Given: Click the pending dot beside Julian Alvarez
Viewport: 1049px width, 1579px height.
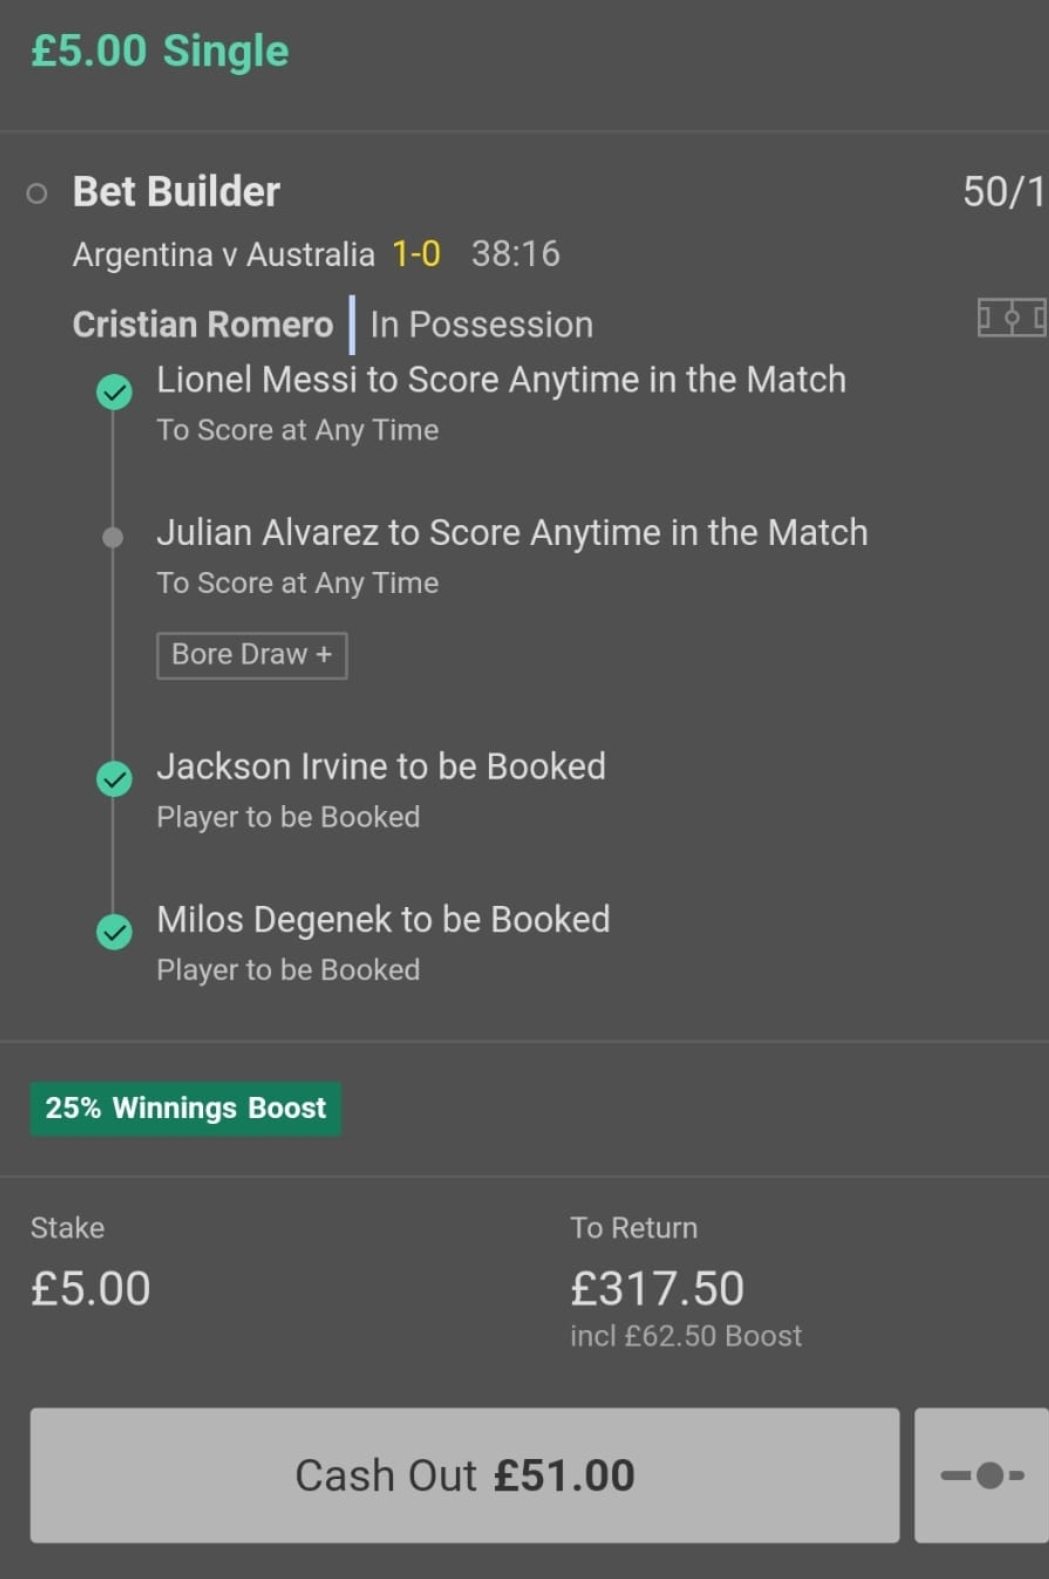Looking at the screenshot, I should click(x=113, y=537).
